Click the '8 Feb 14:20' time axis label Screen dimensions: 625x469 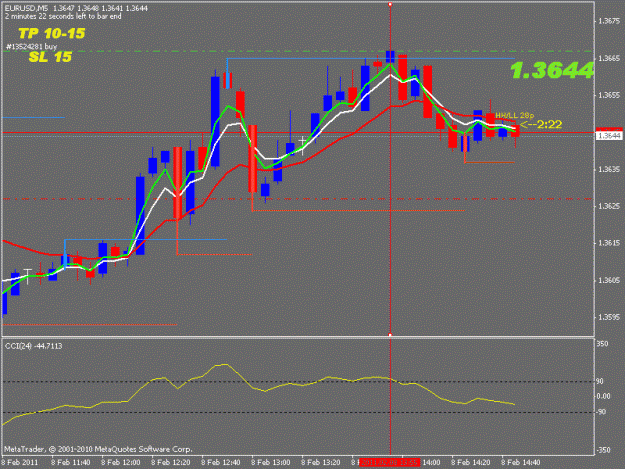[x=471, y=463]
